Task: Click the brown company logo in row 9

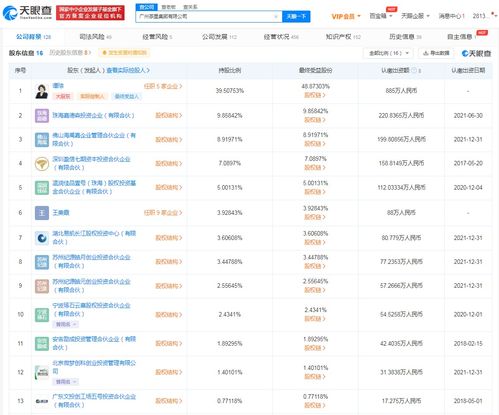Action: pos(42,286)
